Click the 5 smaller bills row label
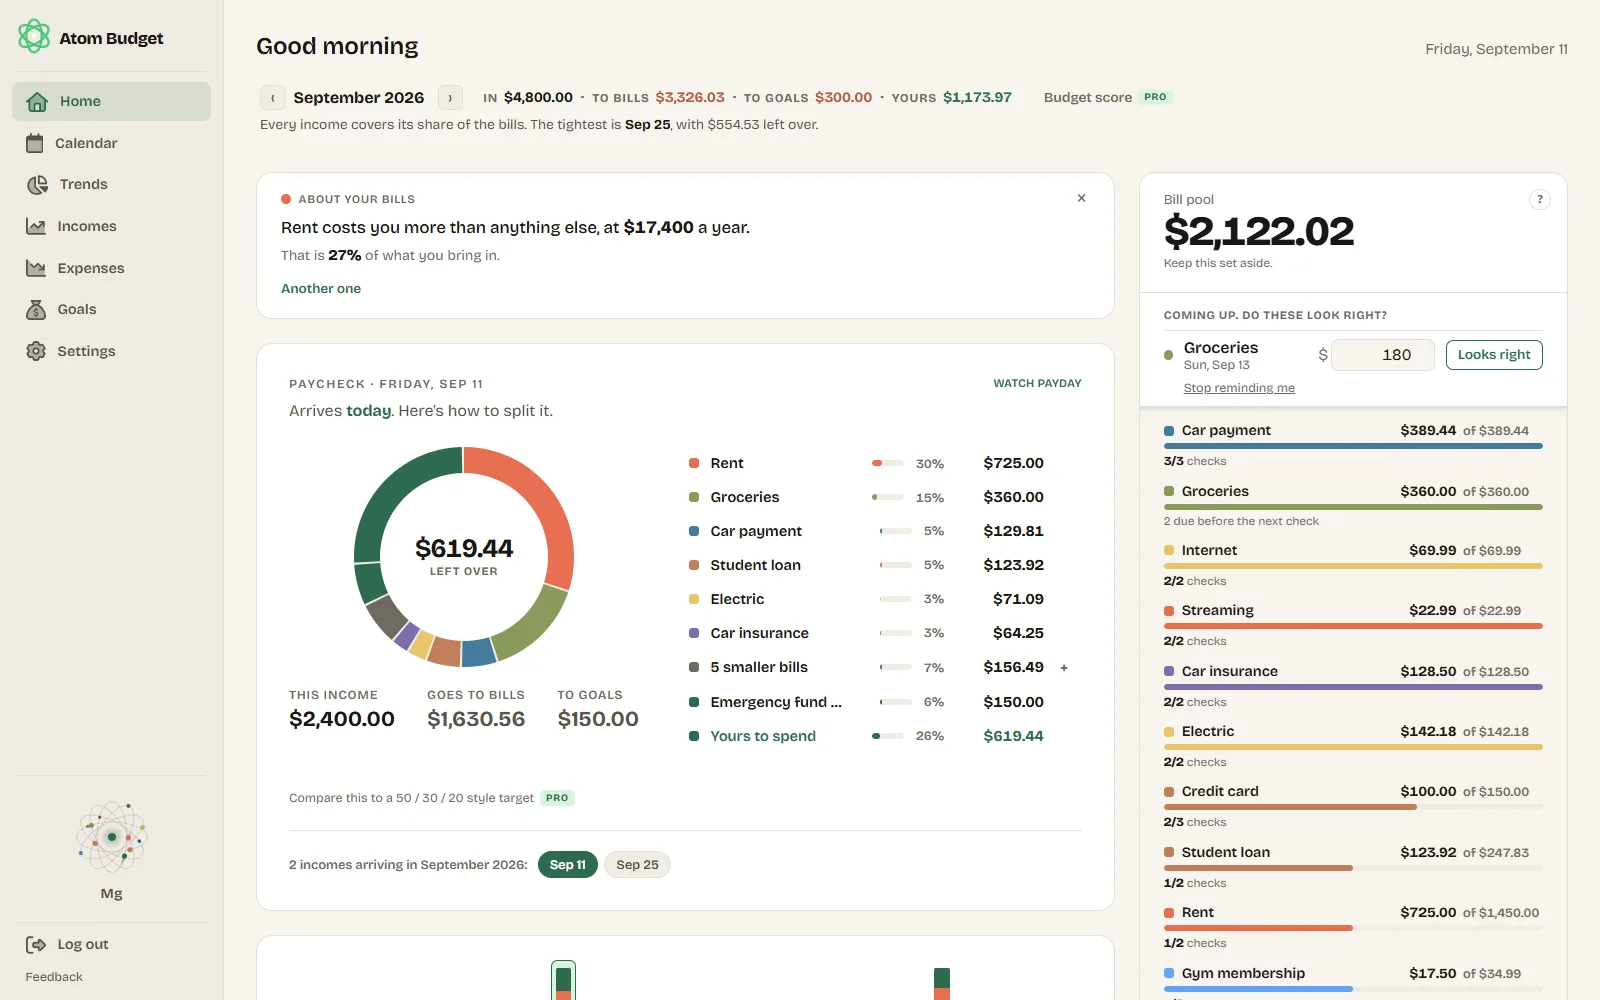The width and height of the screenshot is (1600, 1000). [759, 667]
